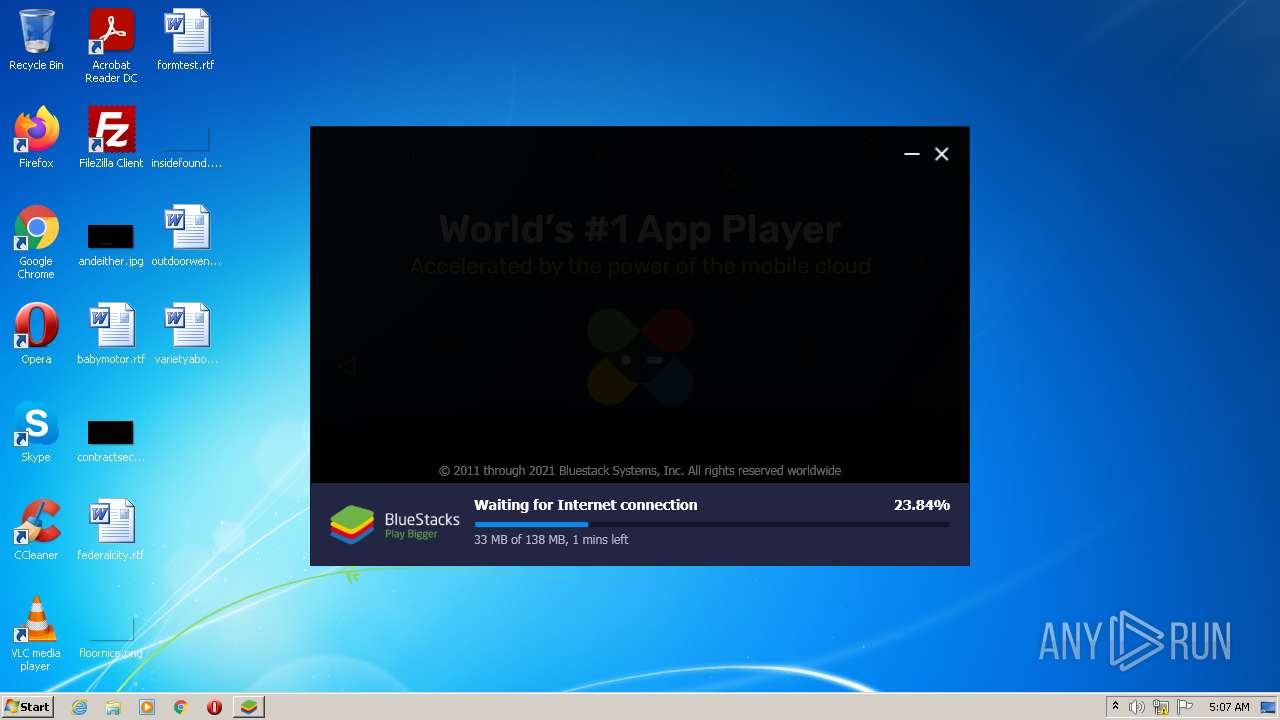This screenshot has width=1280, height=720.
Task: Open Windows Explorer folder in taskbar
Action: click(x=113, y=707)
